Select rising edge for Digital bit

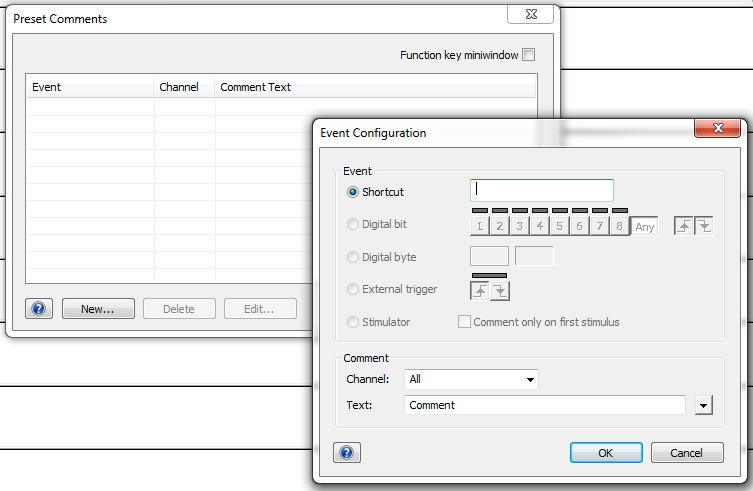(684, 226)
